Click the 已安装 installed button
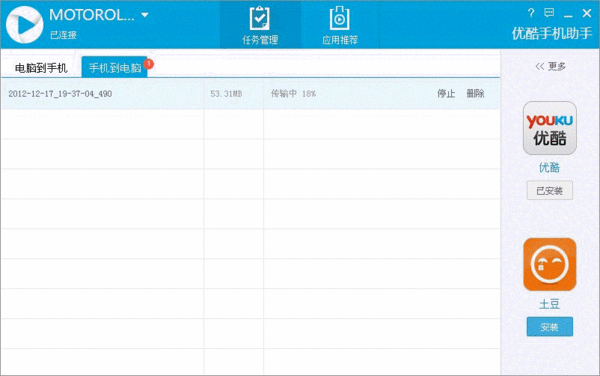Image resolution: width=600 pixels, height=376 pixels. [549, 190]
